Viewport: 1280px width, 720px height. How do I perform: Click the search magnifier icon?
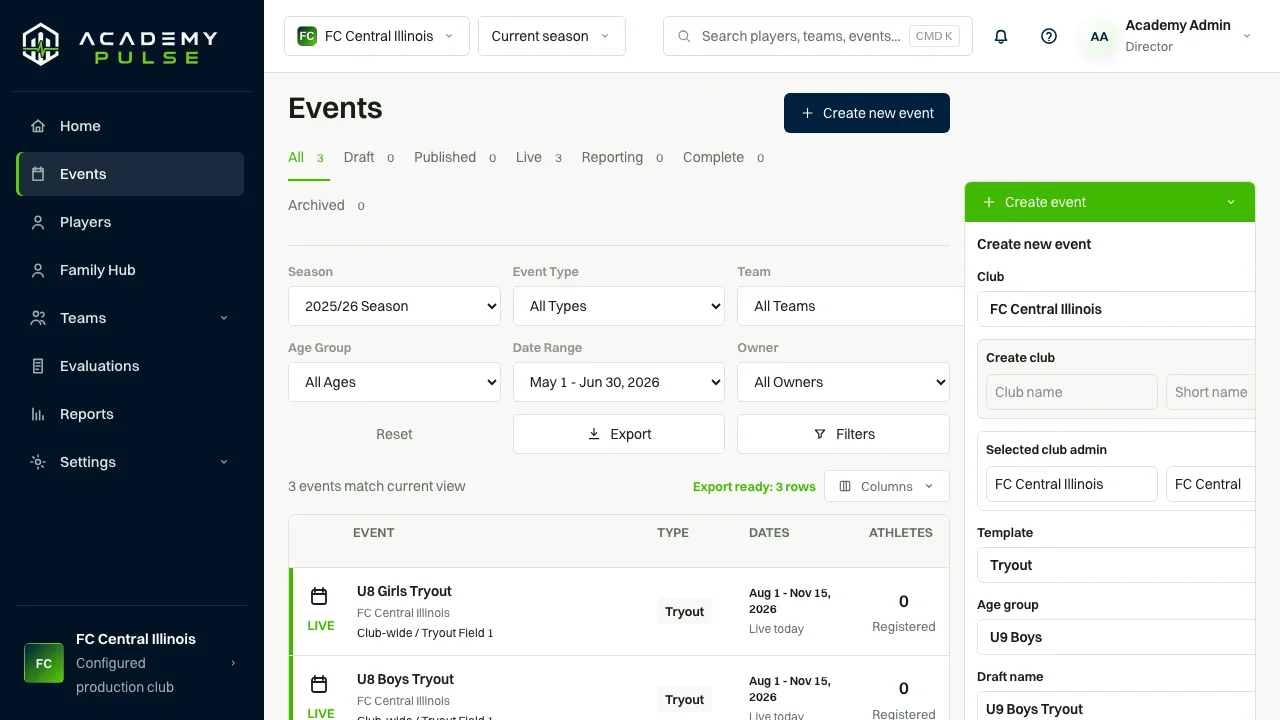[x=684, y=36]
